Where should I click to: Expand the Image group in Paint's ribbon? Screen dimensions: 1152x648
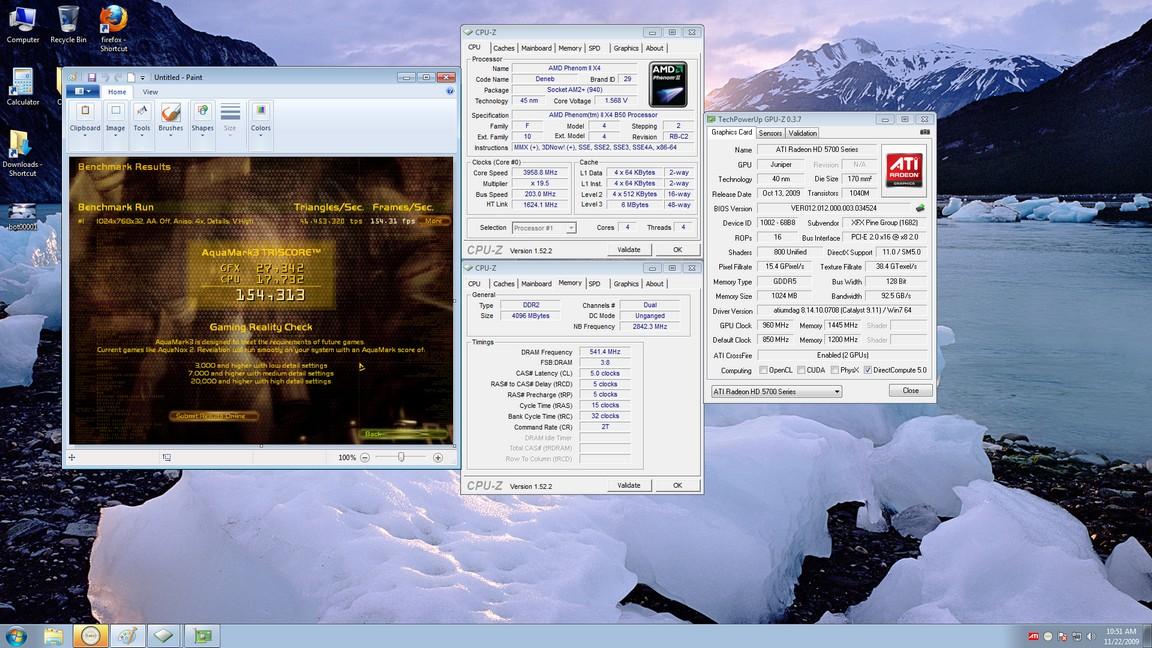[115, 121]
